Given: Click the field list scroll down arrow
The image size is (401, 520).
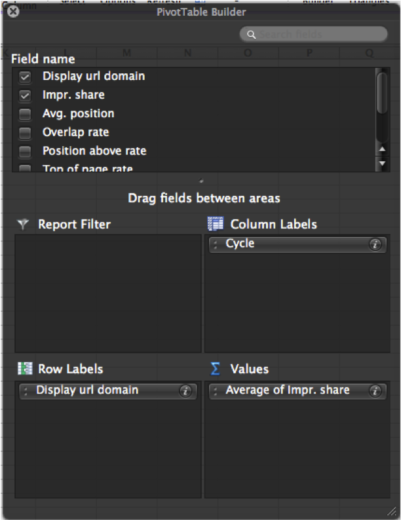Looking at the screenshot, I should click(382, 163).
